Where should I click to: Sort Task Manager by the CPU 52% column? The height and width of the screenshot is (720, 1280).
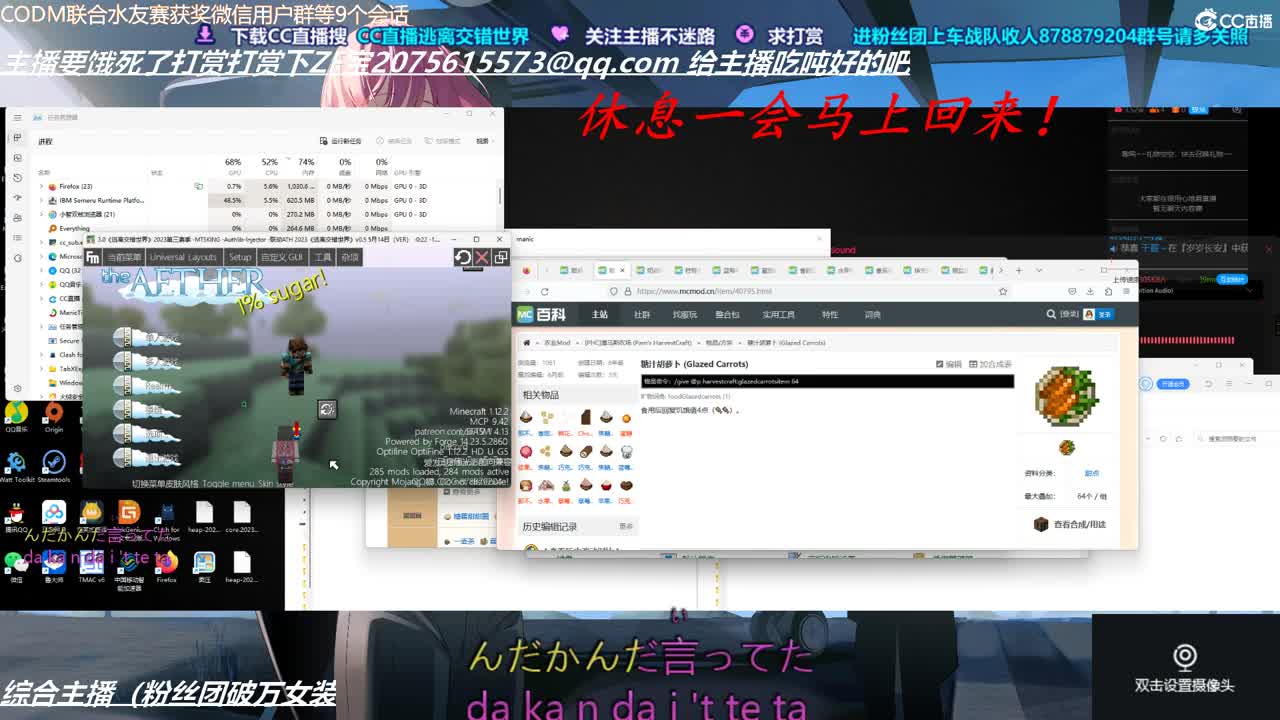point(270,166)
